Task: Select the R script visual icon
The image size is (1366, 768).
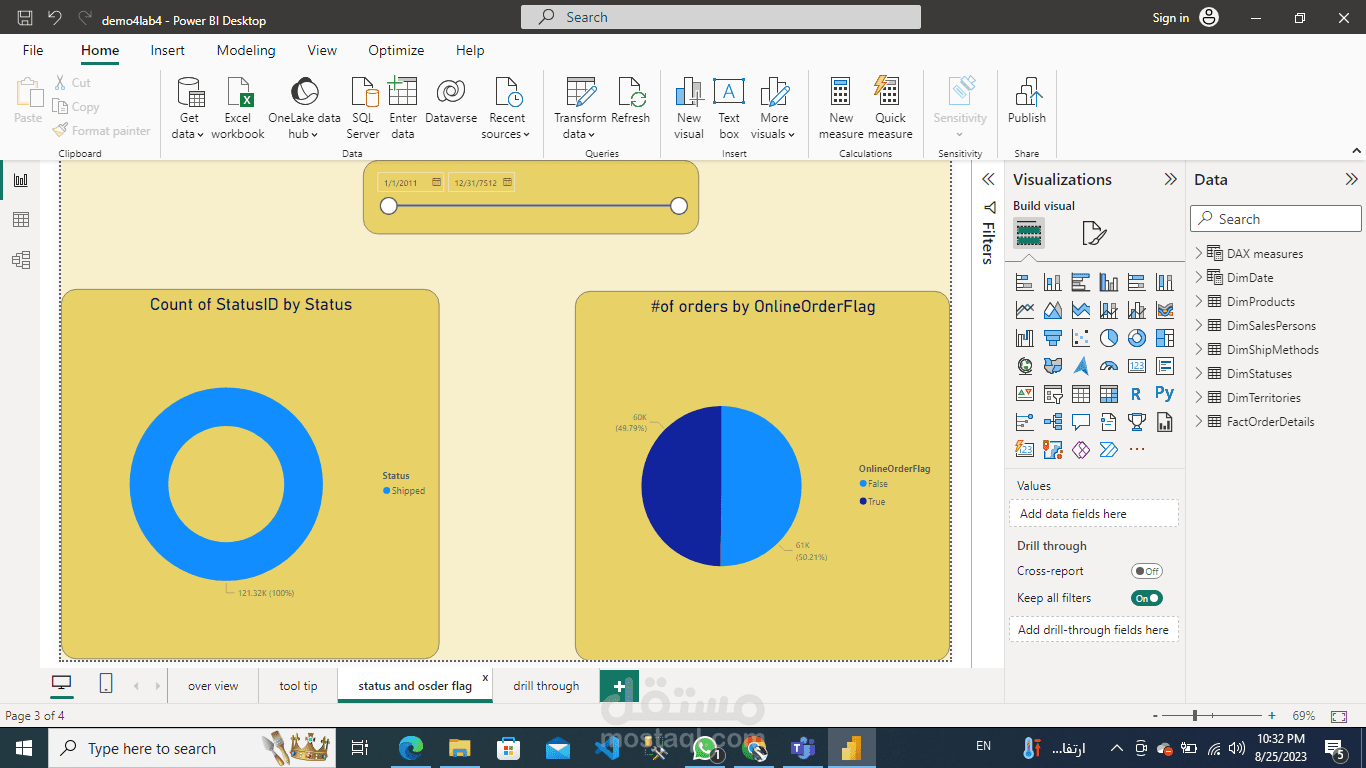Action: point(1136,394)
